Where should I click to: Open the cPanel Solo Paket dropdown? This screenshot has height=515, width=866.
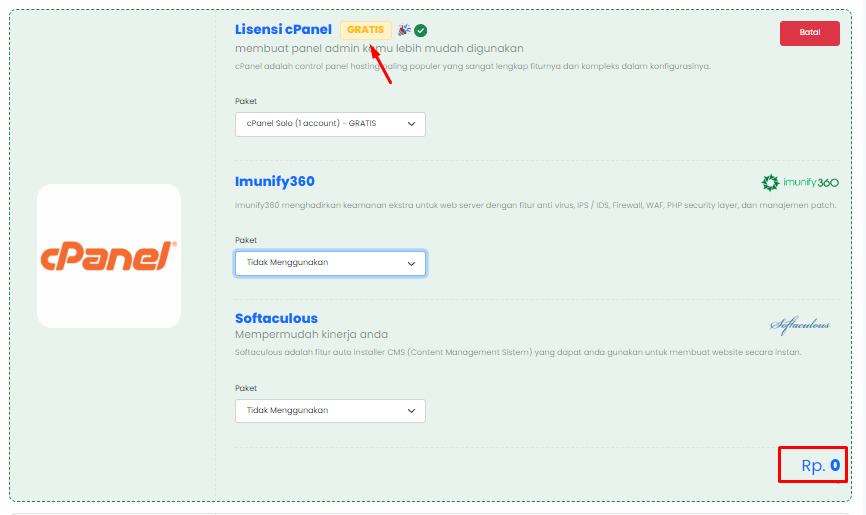[x=330, y=124]
